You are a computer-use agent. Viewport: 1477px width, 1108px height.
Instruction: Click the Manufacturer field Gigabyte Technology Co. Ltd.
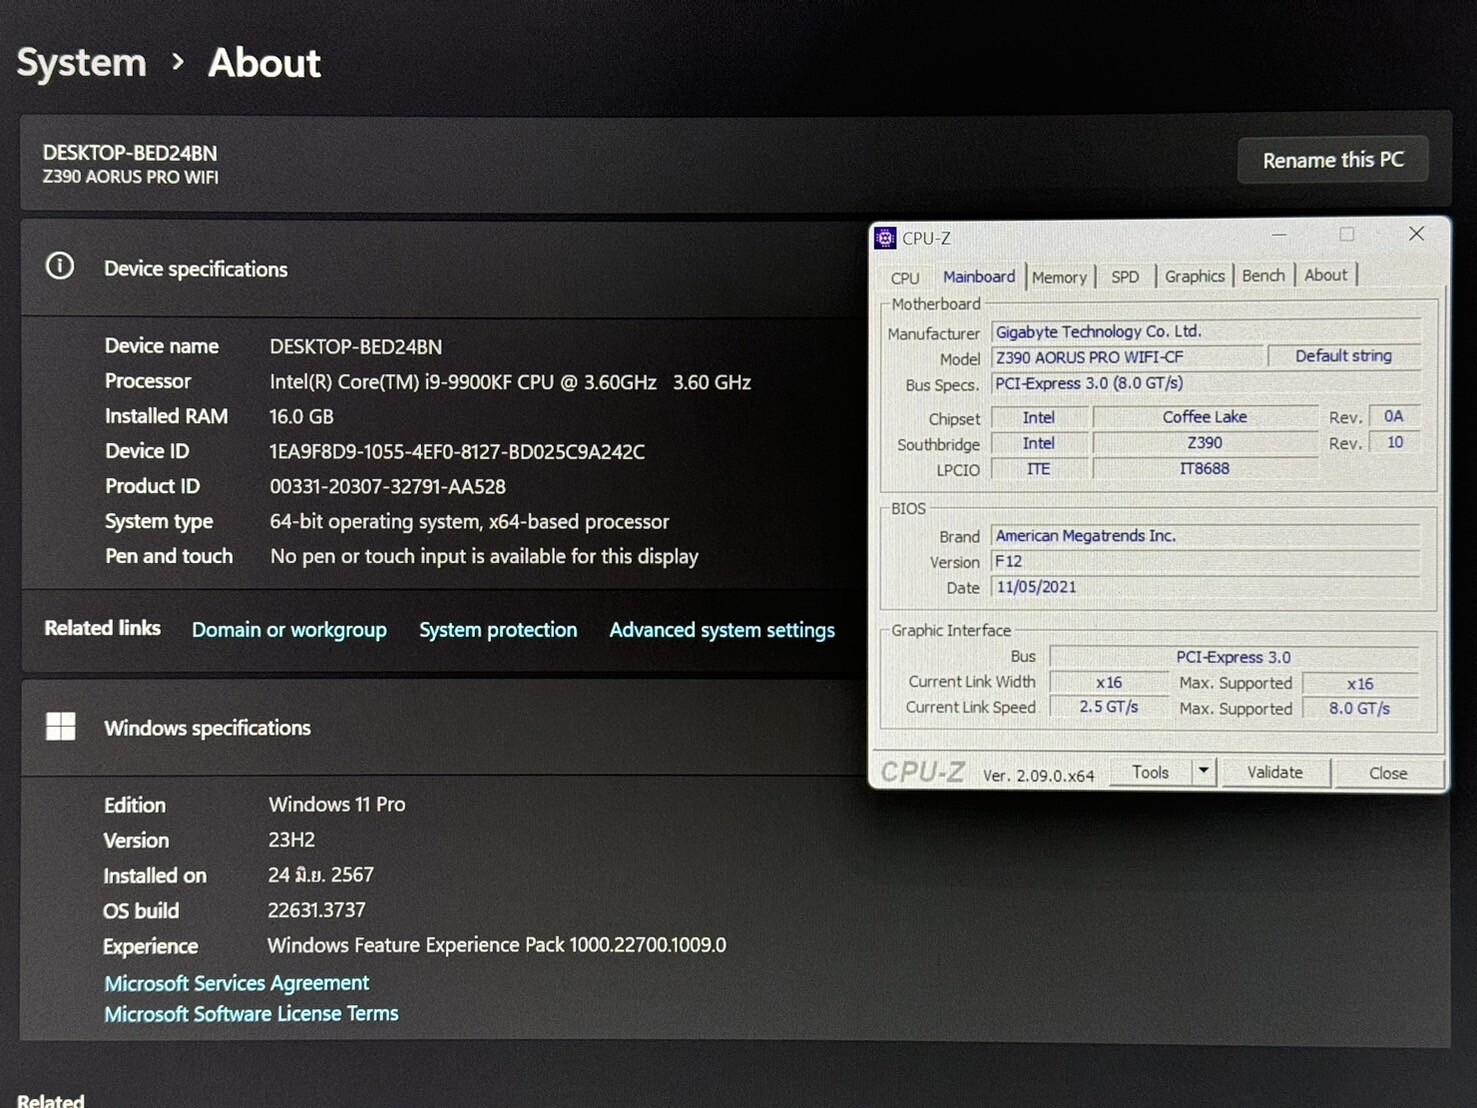1205,331
